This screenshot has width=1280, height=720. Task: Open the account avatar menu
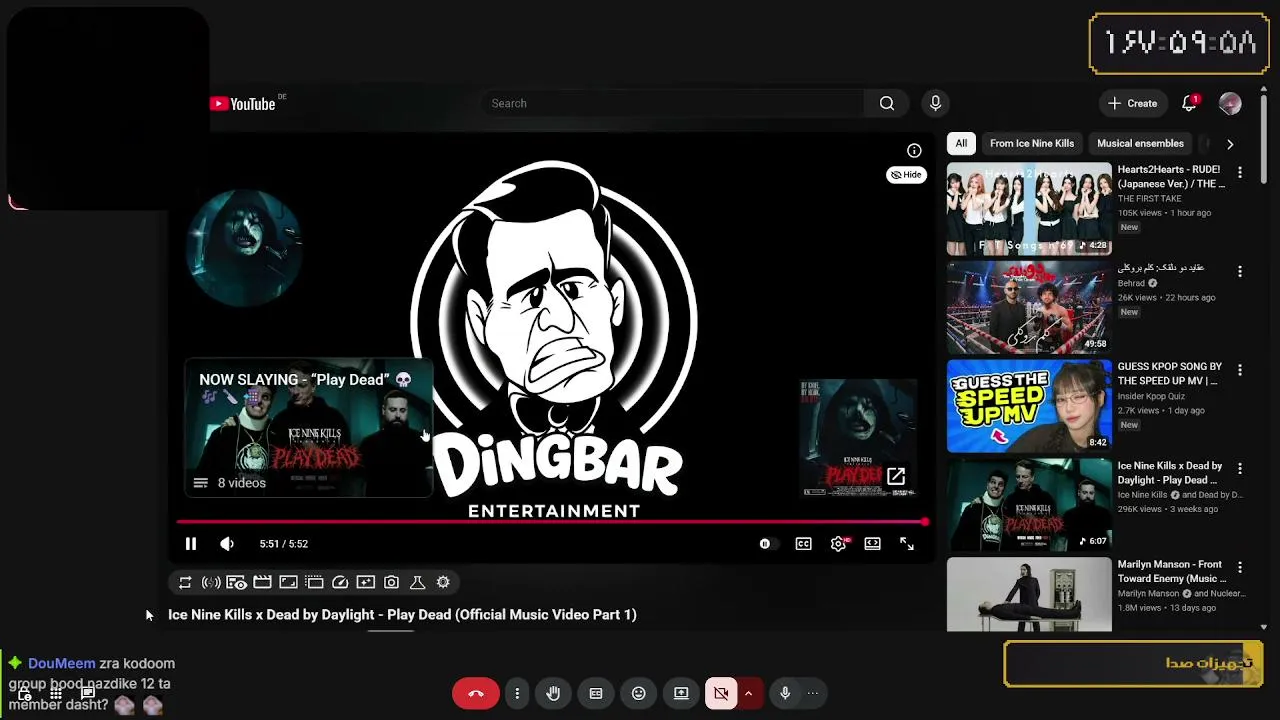1231,103
